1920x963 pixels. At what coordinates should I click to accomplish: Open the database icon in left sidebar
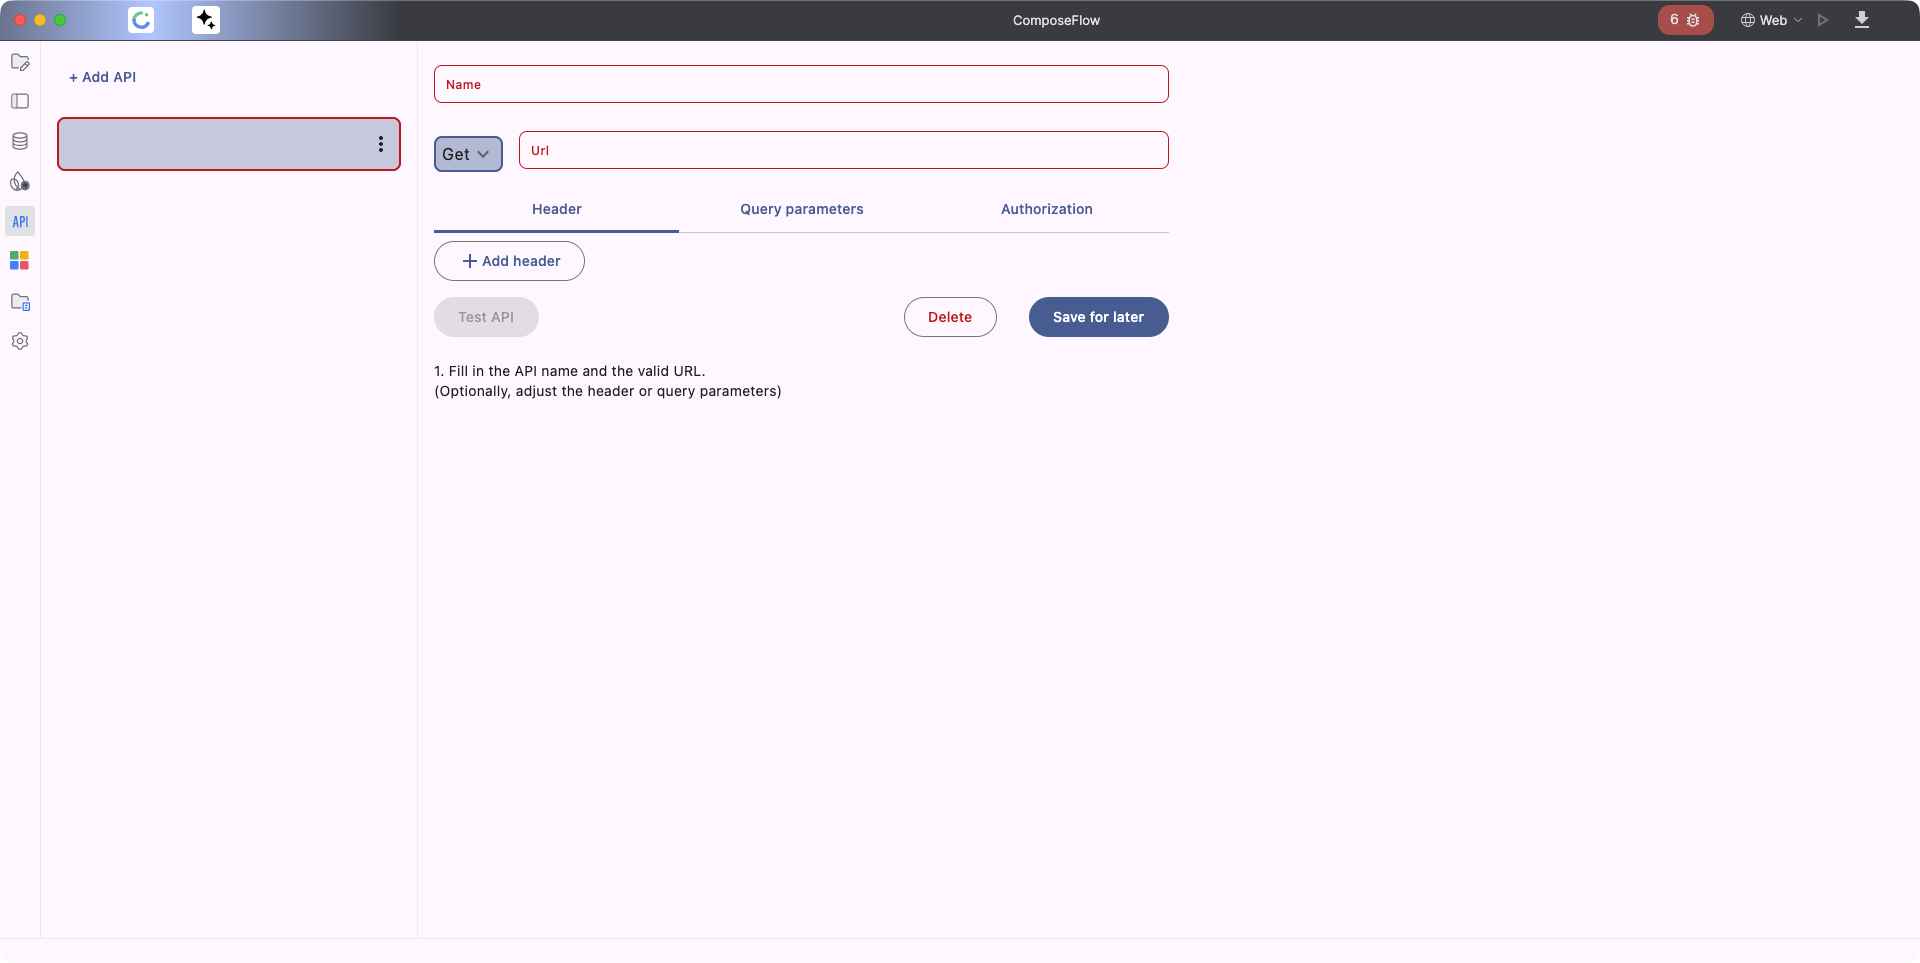(20, 141)
